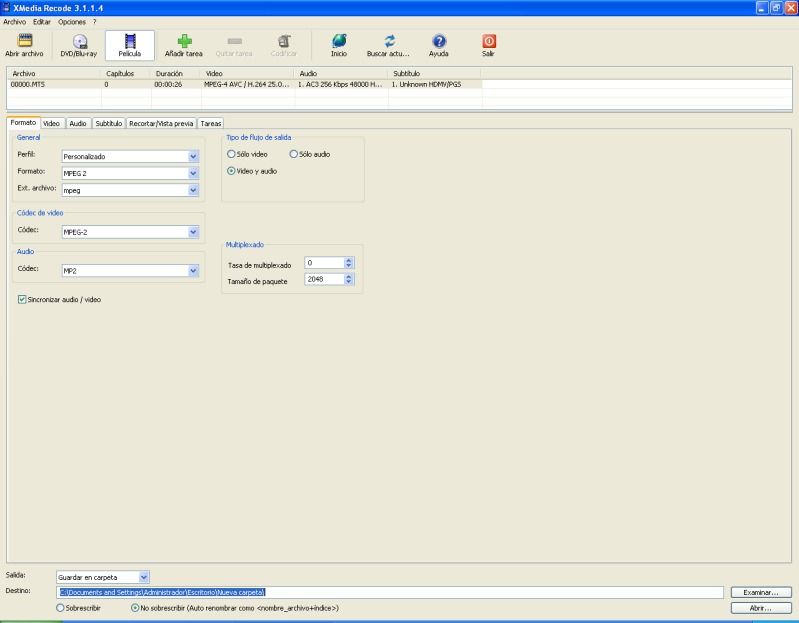Viewport: 799px width, 623px height.
Task: Click the AC3 256 Kbps audio cell
Action: coord(340,85)
